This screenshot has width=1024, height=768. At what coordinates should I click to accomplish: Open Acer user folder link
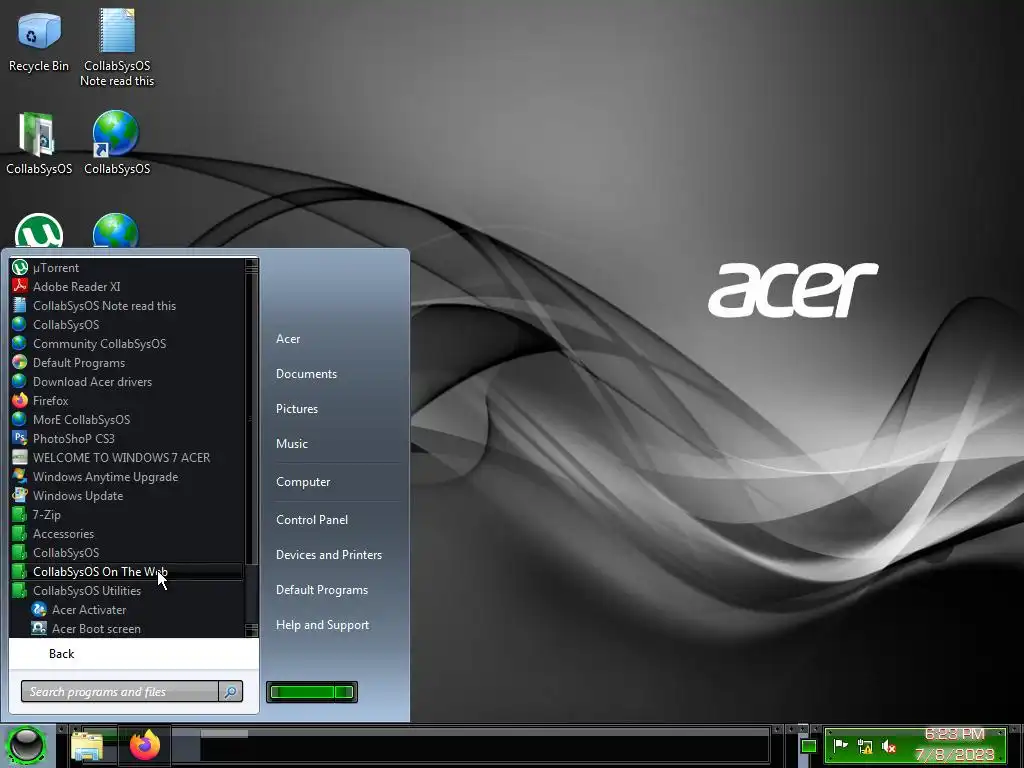click(288, 339)
